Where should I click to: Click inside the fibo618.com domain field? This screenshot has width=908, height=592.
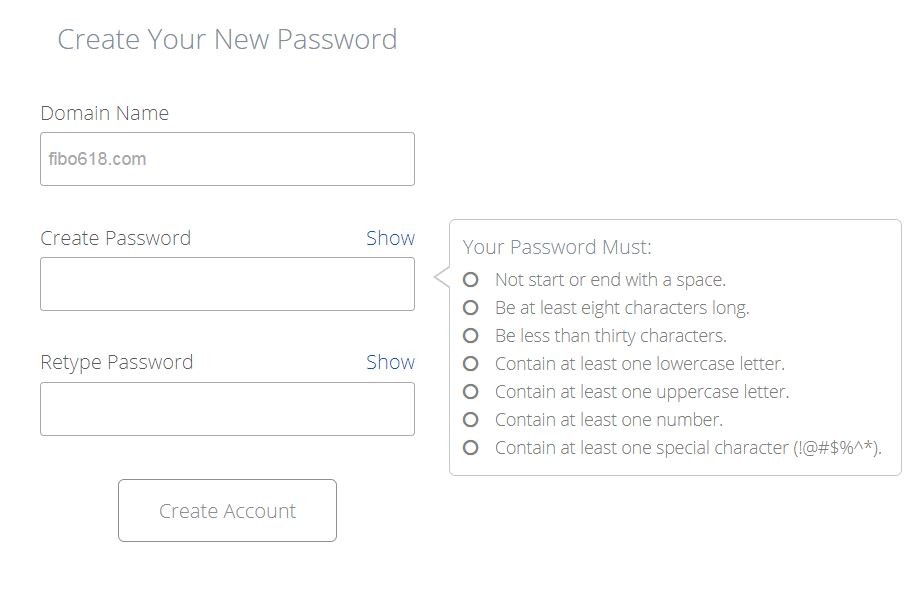227,158
